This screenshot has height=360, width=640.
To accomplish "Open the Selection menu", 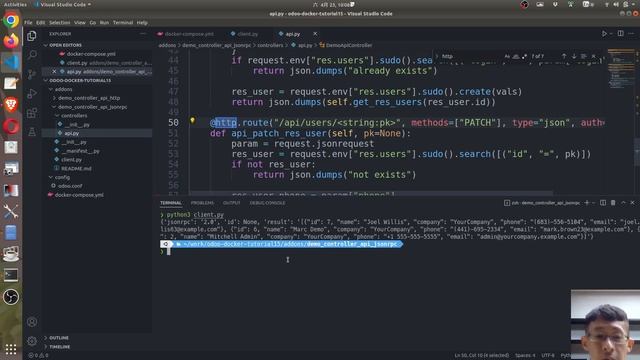I will (x=60, y=22).
